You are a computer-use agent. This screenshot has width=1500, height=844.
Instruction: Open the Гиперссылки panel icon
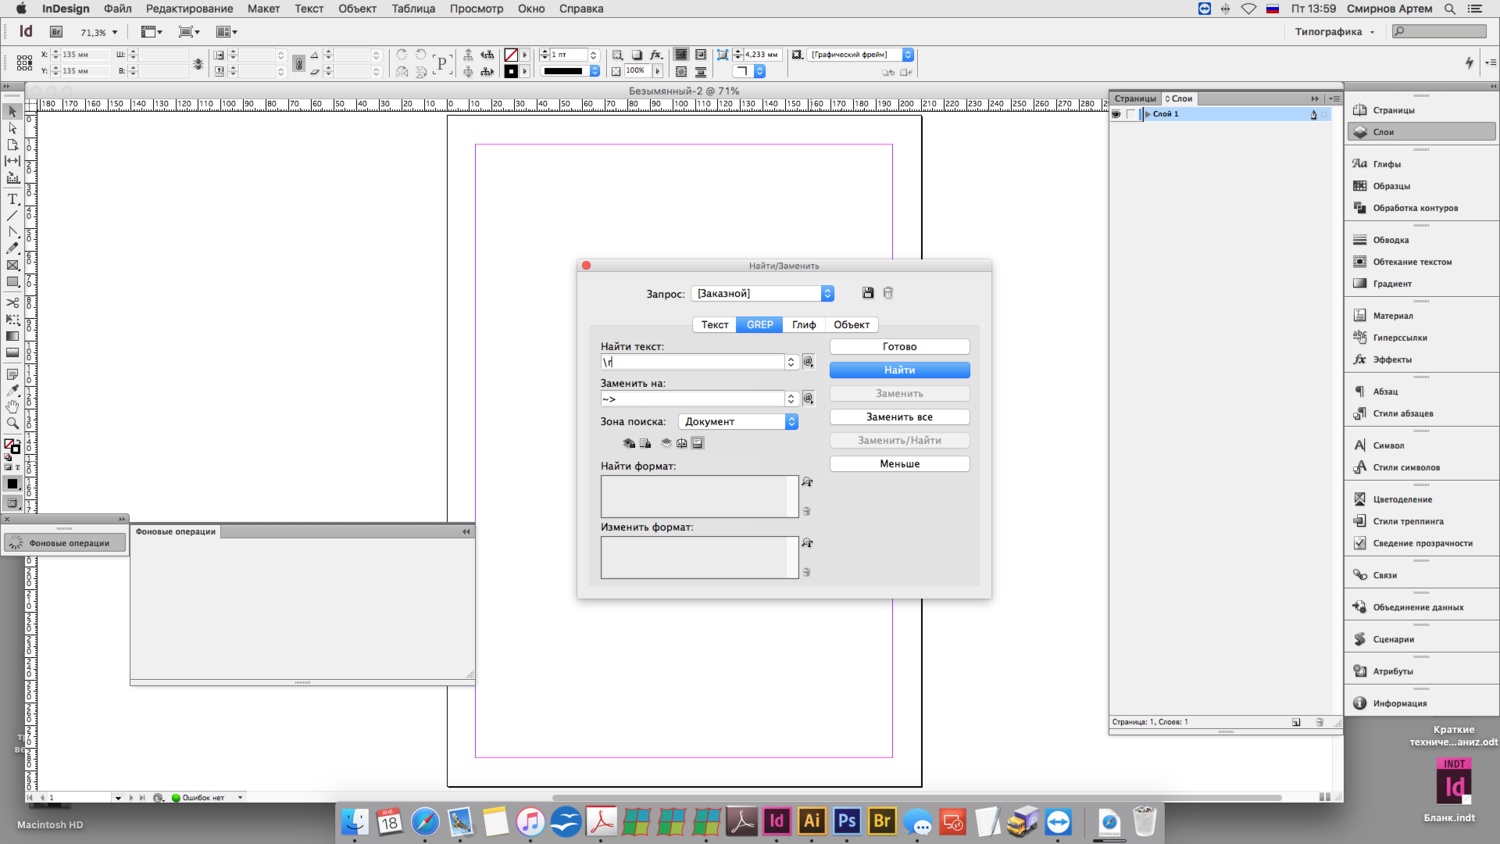click(1360, 338)
